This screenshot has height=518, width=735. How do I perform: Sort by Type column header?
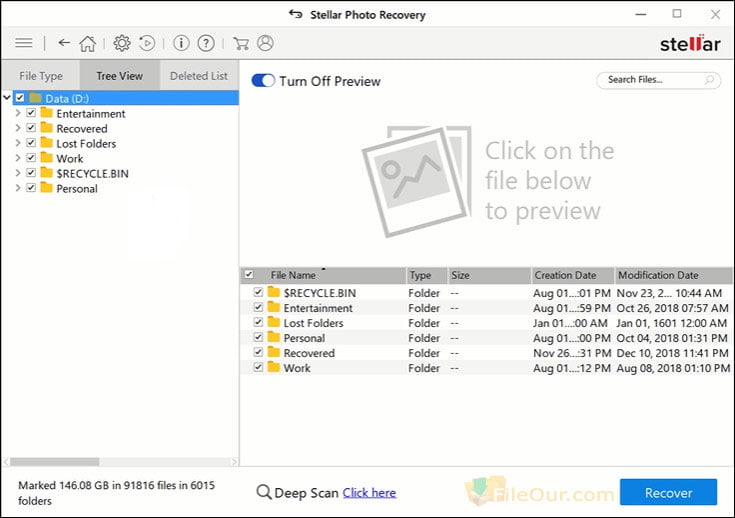(x=427, y=275)
